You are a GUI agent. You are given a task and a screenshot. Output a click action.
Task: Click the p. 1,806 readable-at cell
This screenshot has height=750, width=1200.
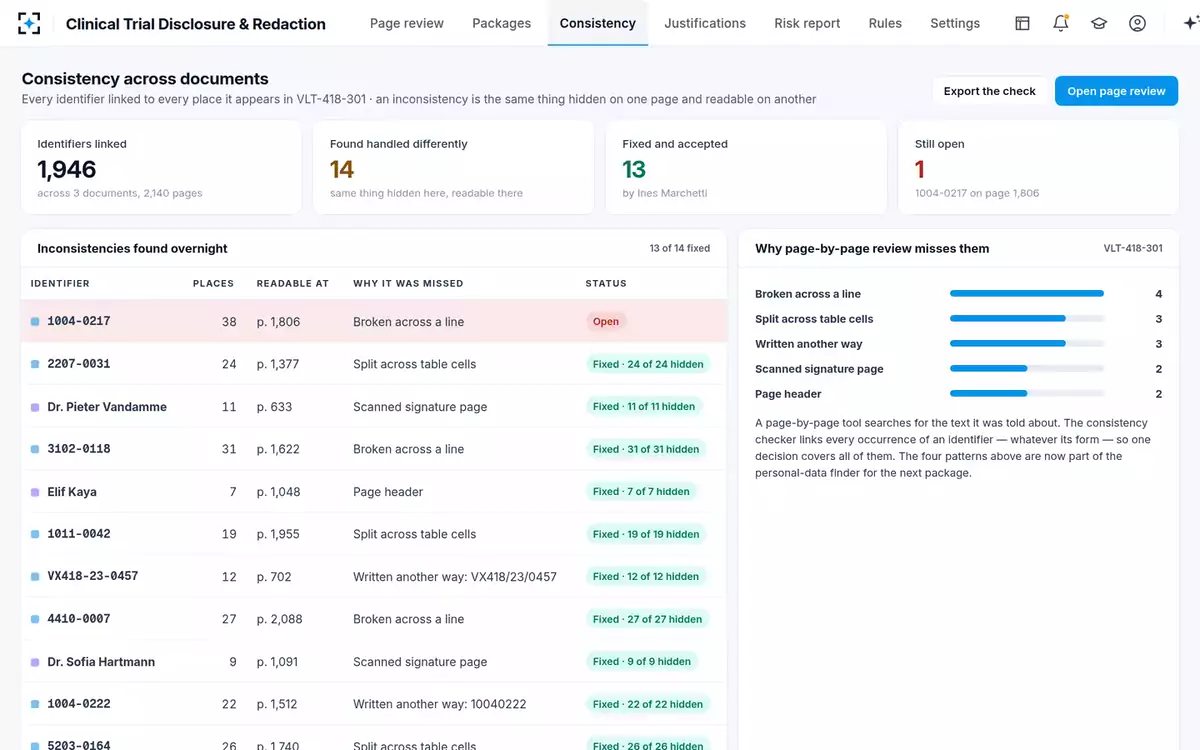[x=278, y=322]
